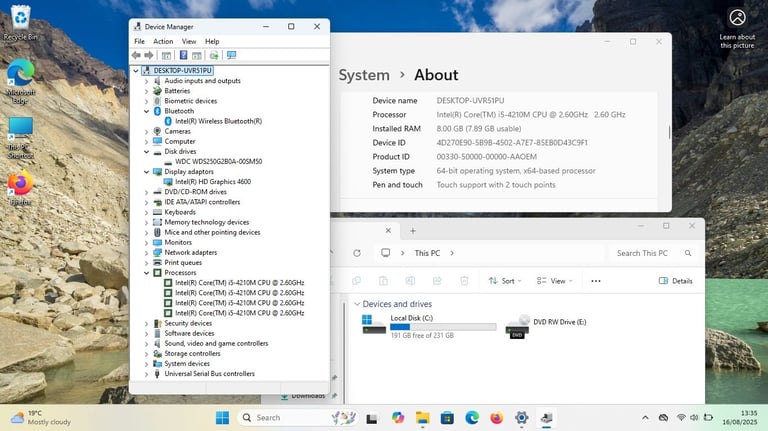Collapse the Disk drives node
Screen dimensions: 768x431
click(x=146, y=152)
